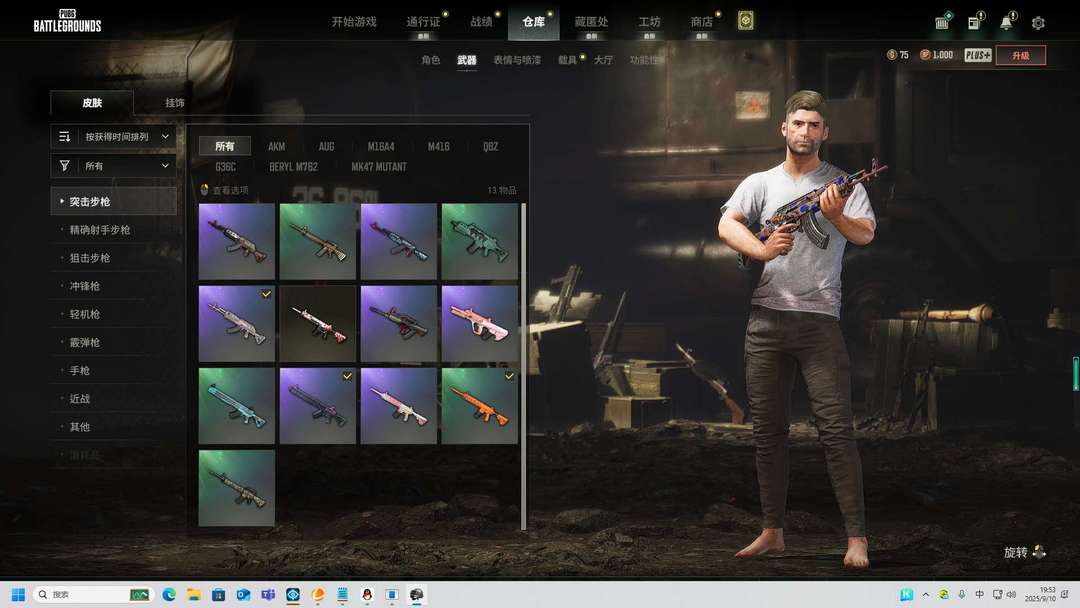Filter weapon skins by M416
This screenshot has width=1080, height=608.
click(x=439, y=146)
